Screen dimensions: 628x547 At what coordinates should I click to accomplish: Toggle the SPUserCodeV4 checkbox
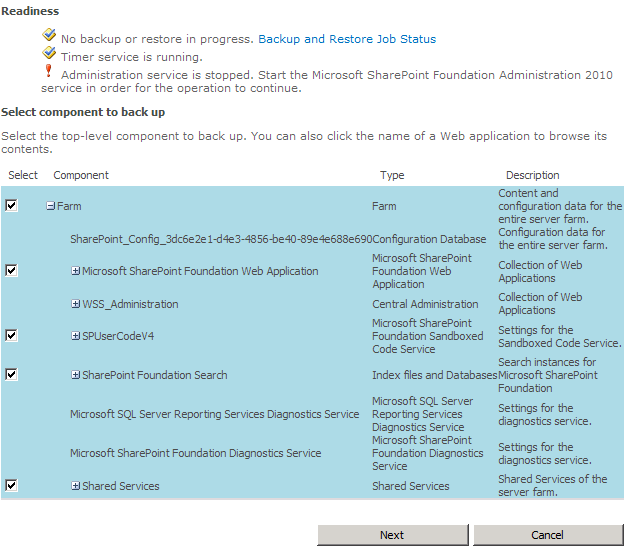coord(11,335)
